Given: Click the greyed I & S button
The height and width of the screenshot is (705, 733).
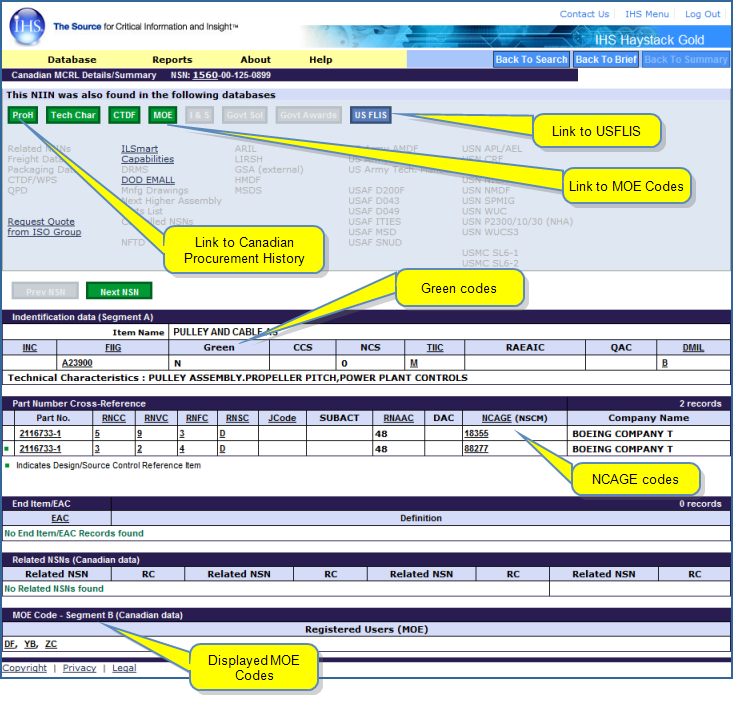Looking at the screenshot, I should pyautogui.click(x=200, y=115).
